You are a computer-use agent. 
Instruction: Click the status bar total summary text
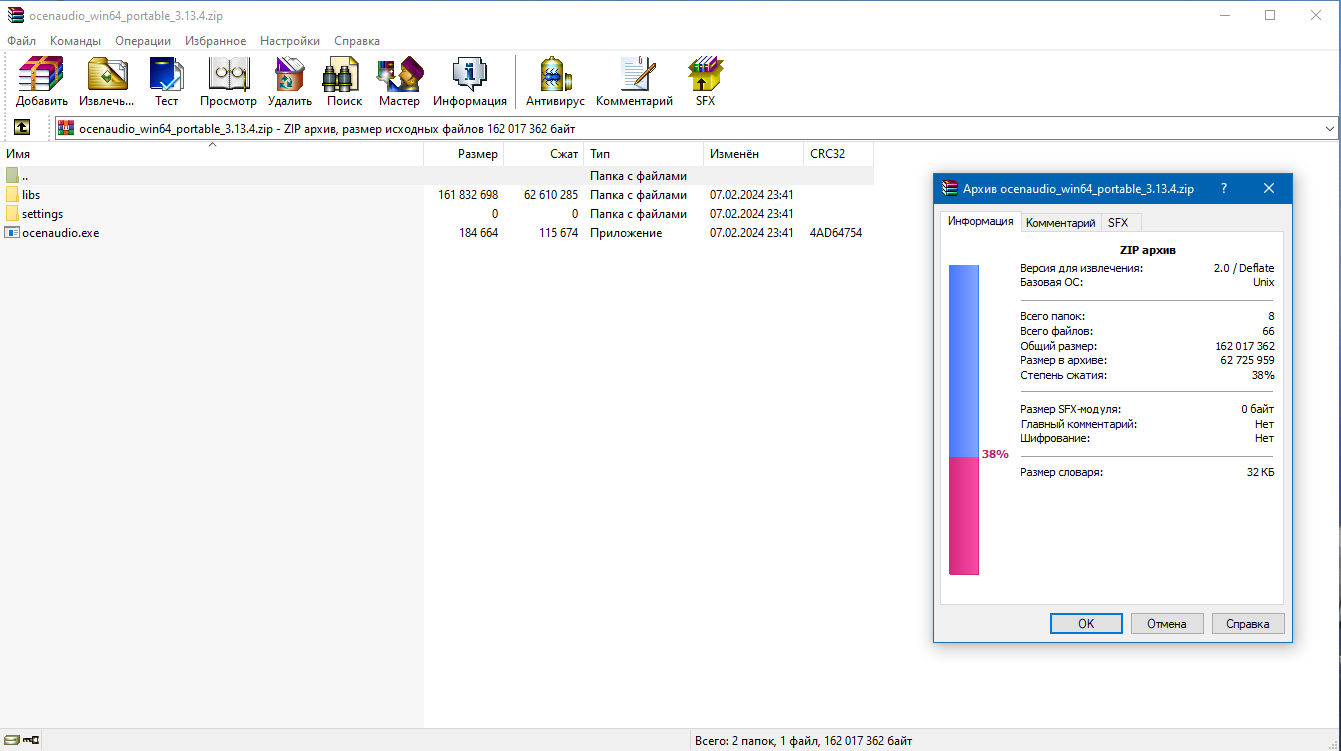point(803,741)
